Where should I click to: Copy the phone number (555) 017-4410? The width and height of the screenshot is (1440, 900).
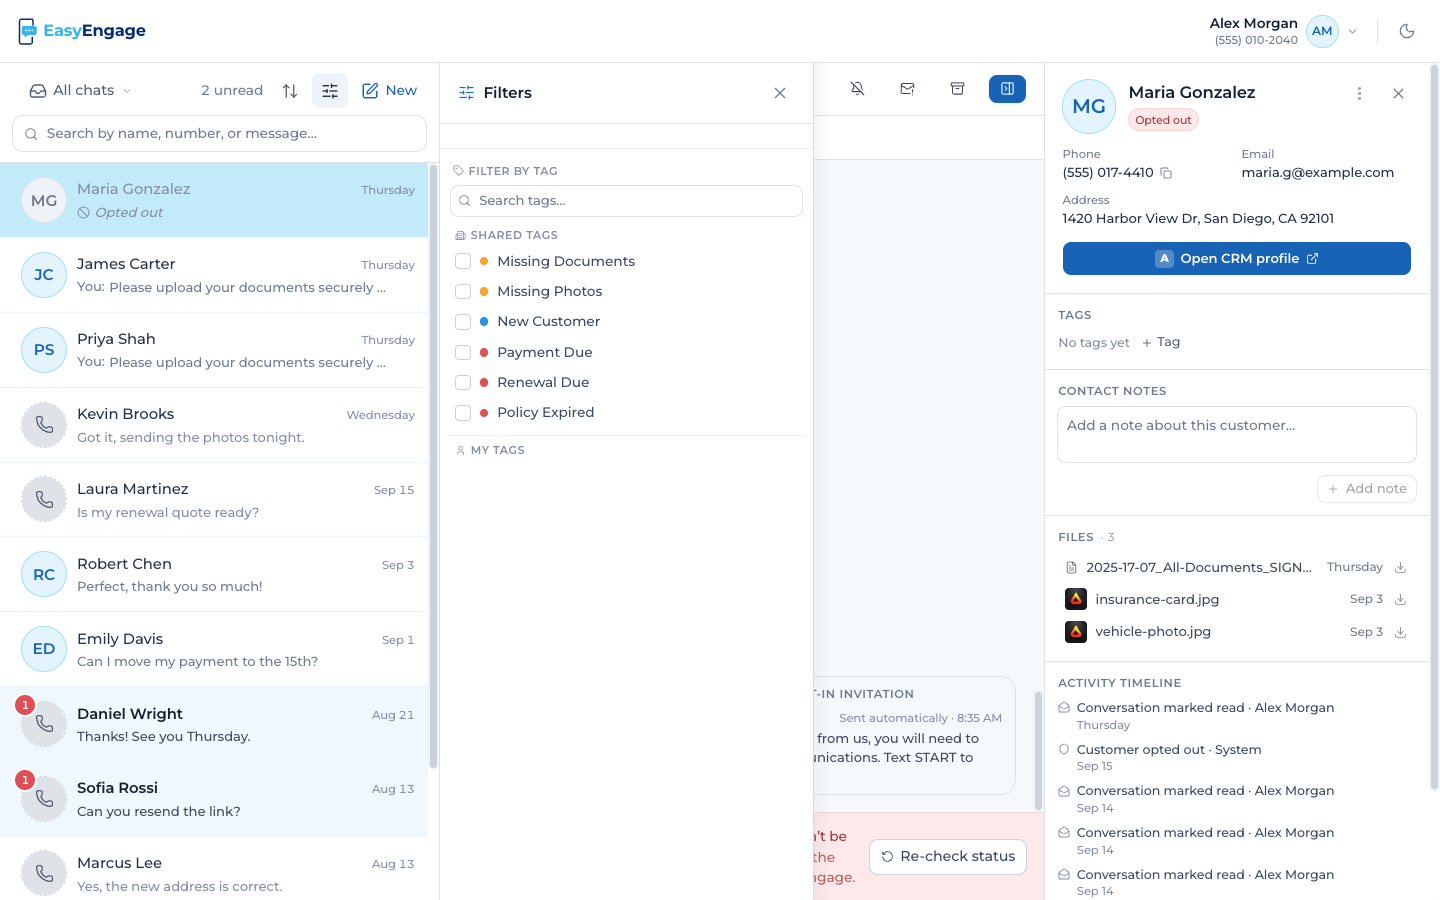[x=1166, y=173]
